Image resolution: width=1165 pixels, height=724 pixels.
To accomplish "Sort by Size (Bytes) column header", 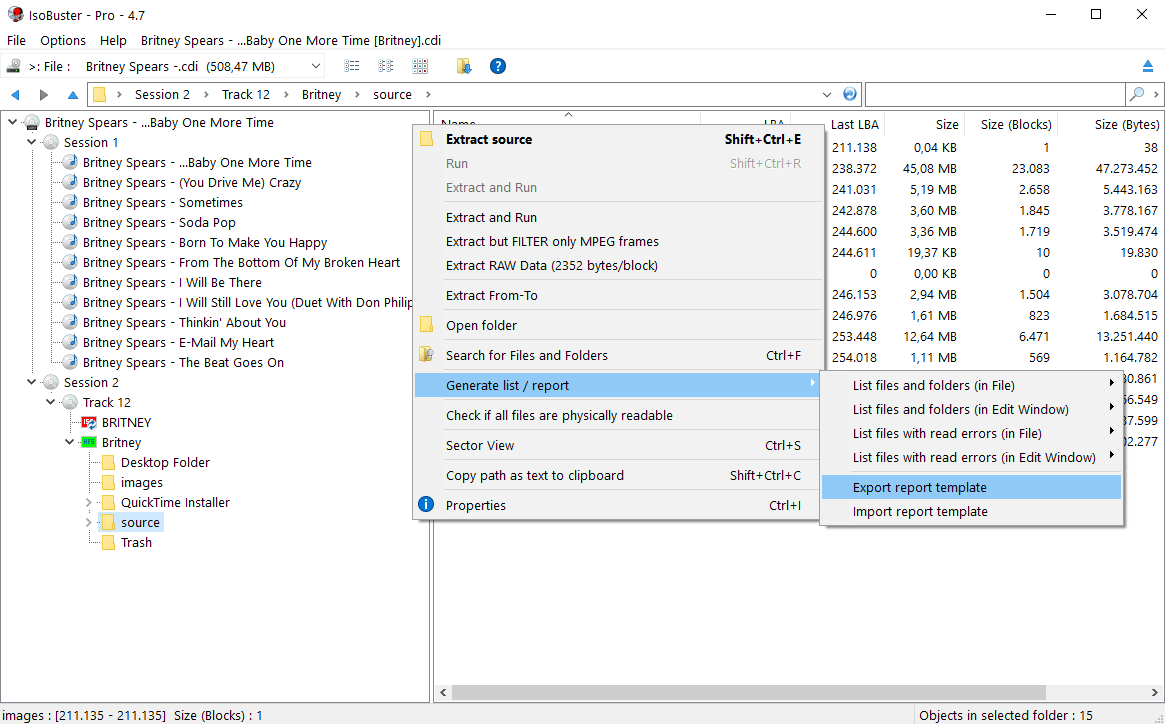I will [1110, 124].
